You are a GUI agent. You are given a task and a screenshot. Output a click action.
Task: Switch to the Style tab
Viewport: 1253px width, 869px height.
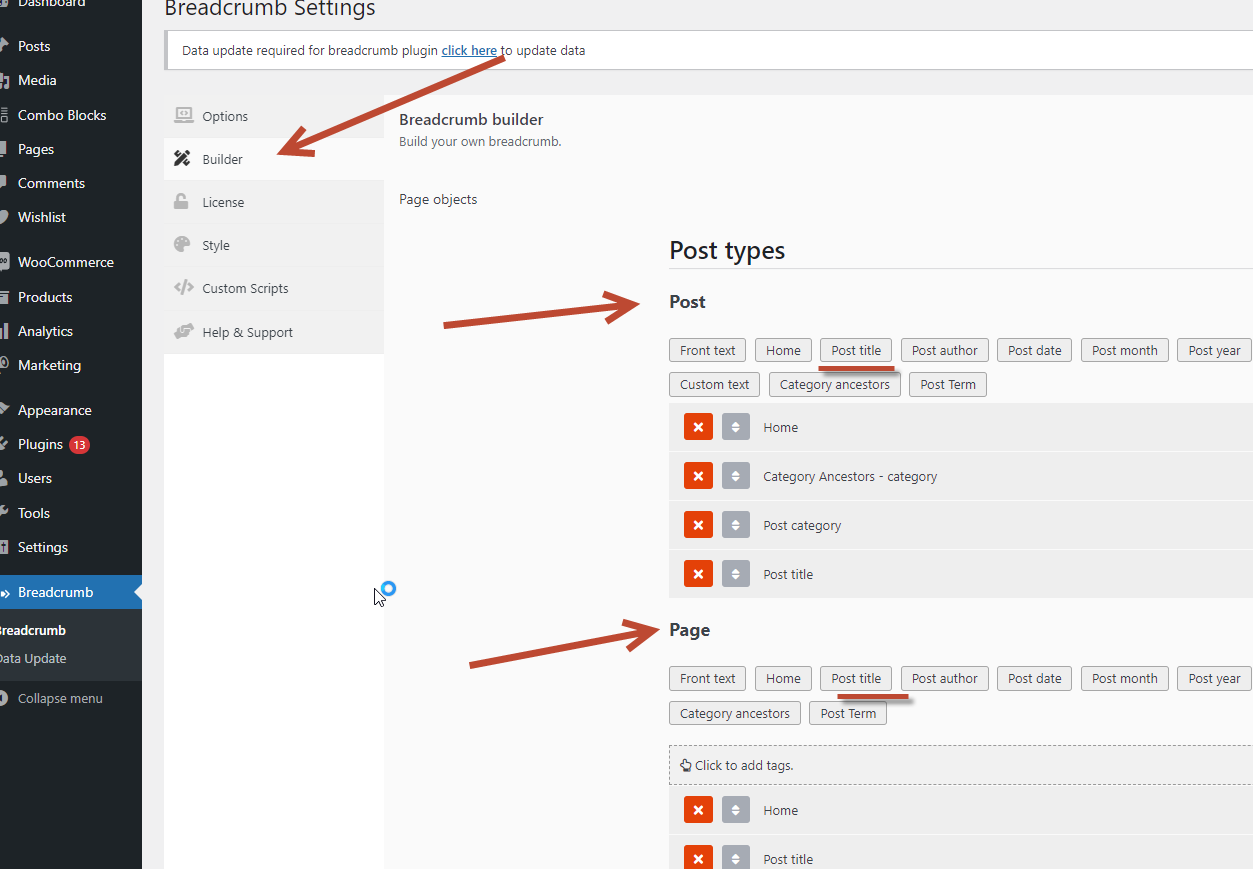tap(274, 245)
